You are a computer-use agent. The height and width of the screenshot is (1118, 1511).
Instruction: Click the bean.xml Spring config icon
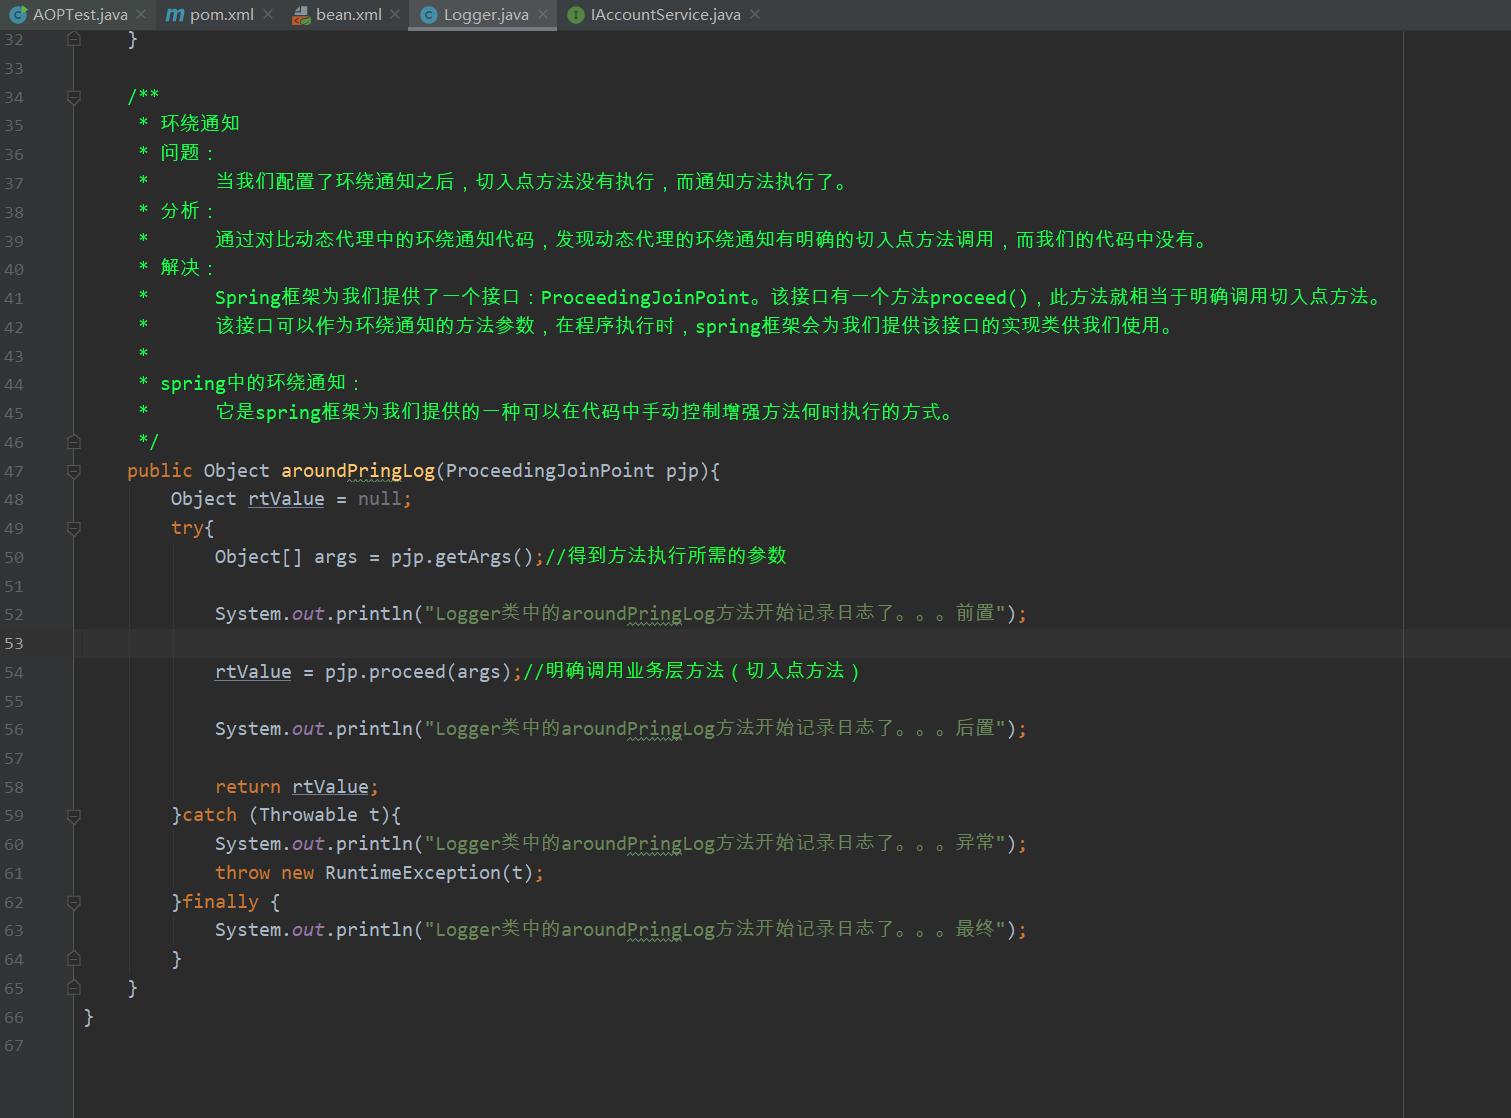[x=301, y=15]
